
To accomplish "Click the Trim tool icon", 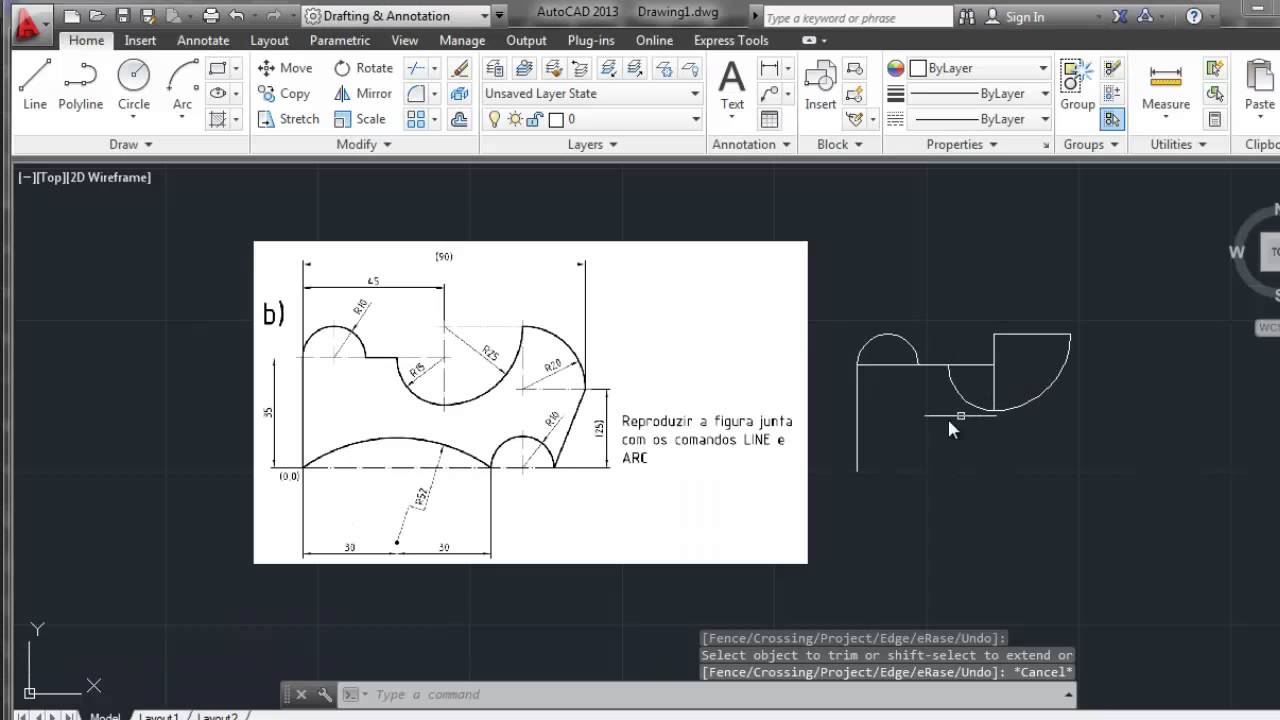I will (416, 68).
